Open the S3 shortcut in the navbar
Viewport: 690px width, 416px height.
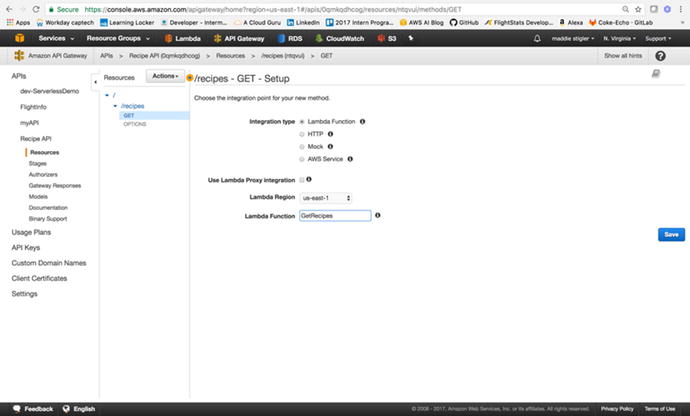tap(387, 39)
